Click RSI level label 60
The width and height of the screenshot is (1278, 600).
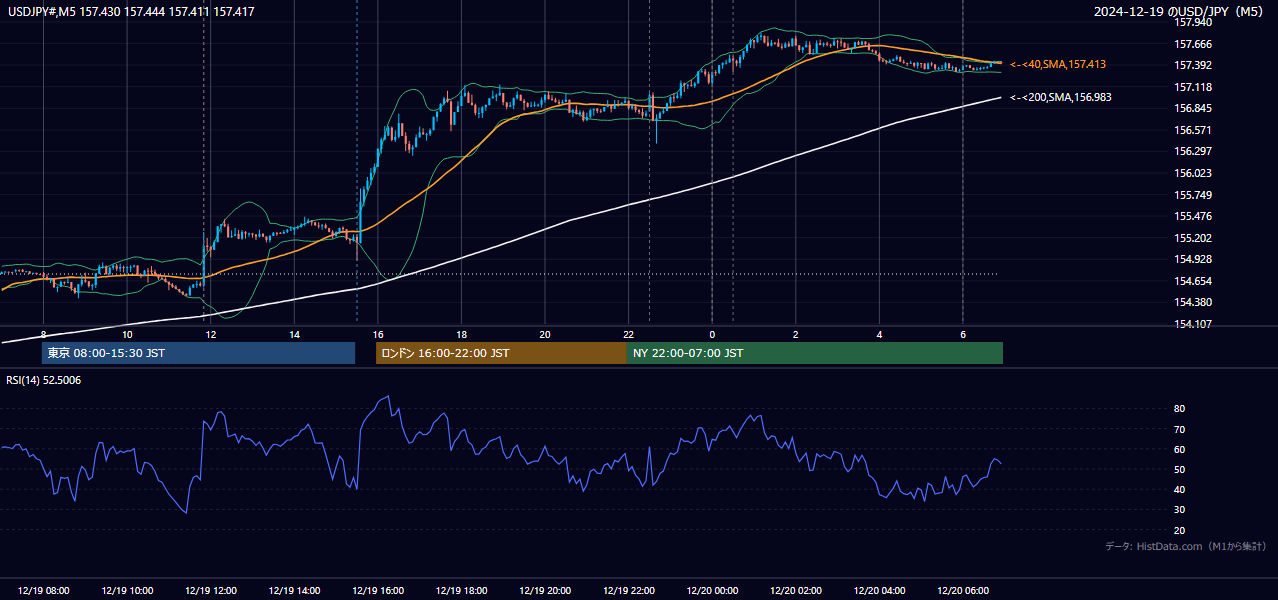tap(1180, 449)
